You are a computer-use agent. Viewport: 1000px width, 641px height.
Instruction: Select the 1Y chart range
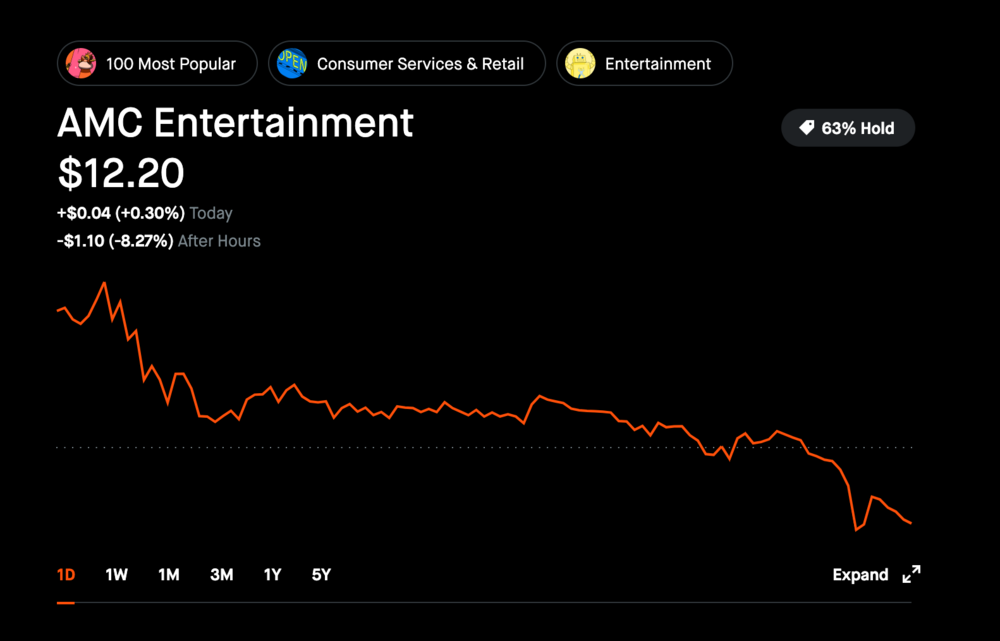pos(272,575)
